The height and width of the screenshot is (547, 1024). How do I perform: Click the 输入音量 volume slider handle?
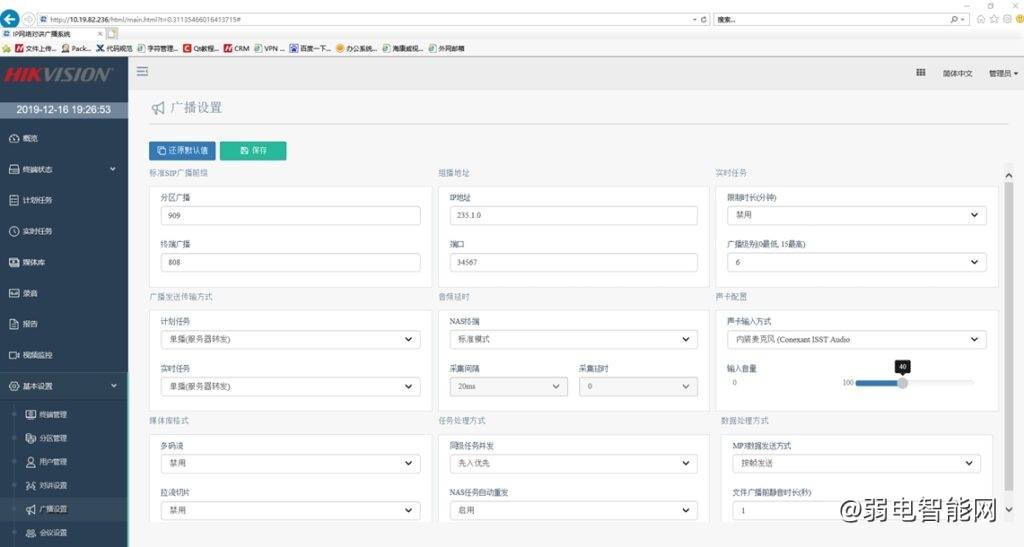click(903, 383)
